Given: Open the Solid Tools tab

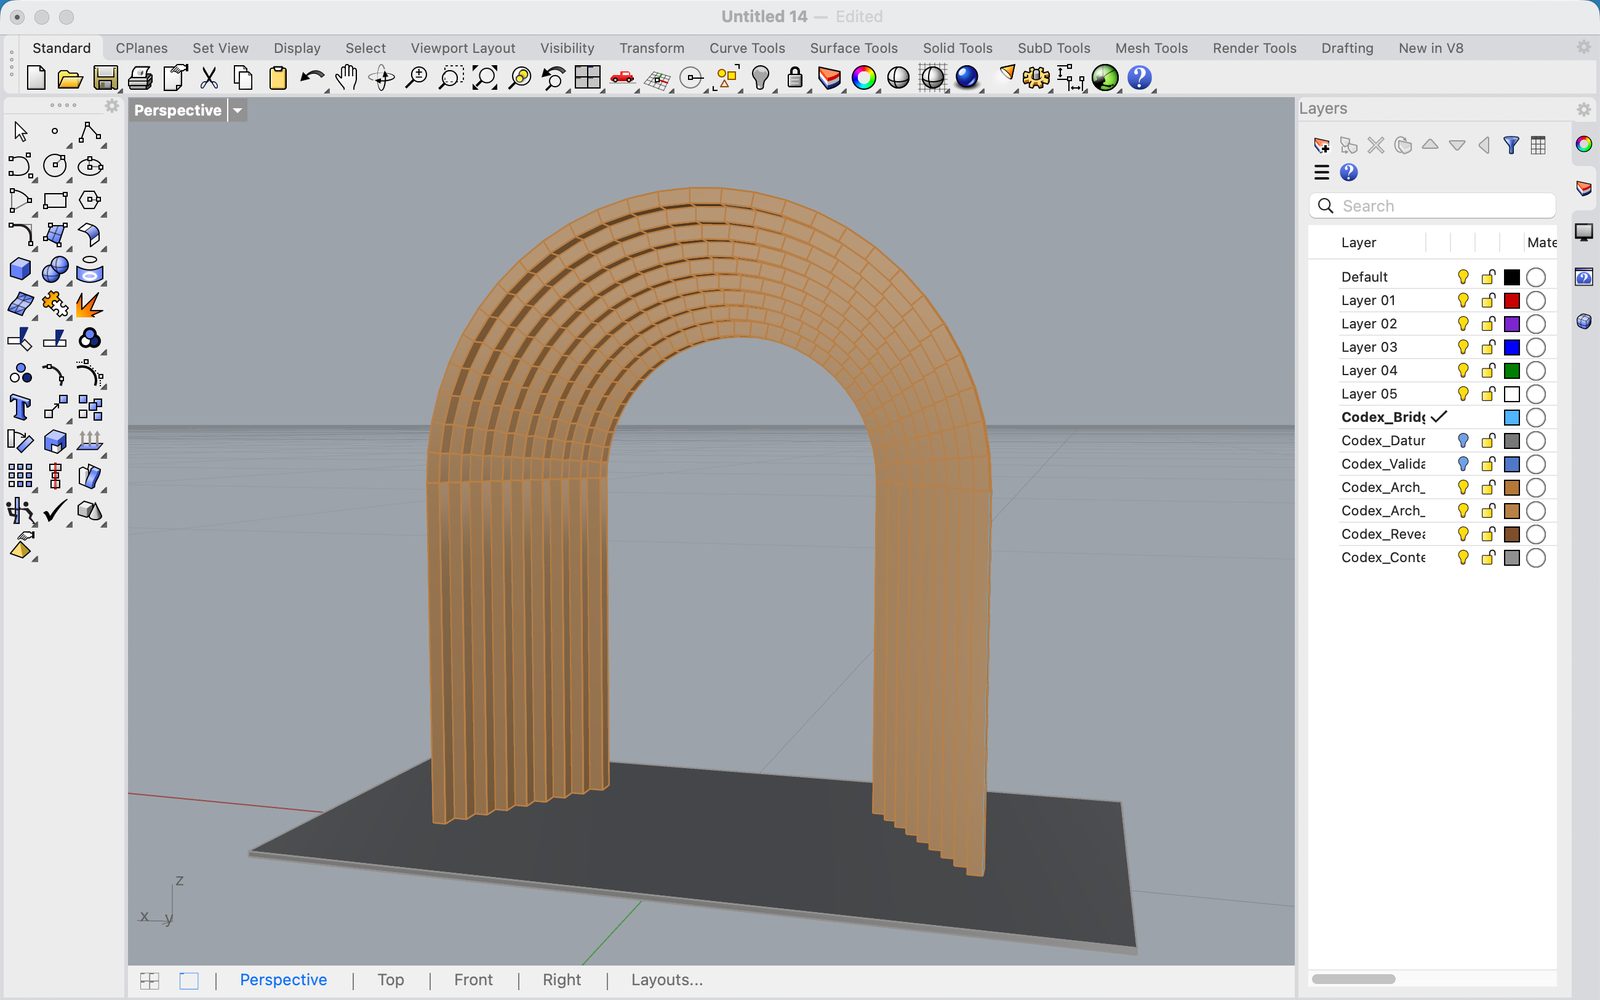Looking at the screenshot, I should [957, 48].
